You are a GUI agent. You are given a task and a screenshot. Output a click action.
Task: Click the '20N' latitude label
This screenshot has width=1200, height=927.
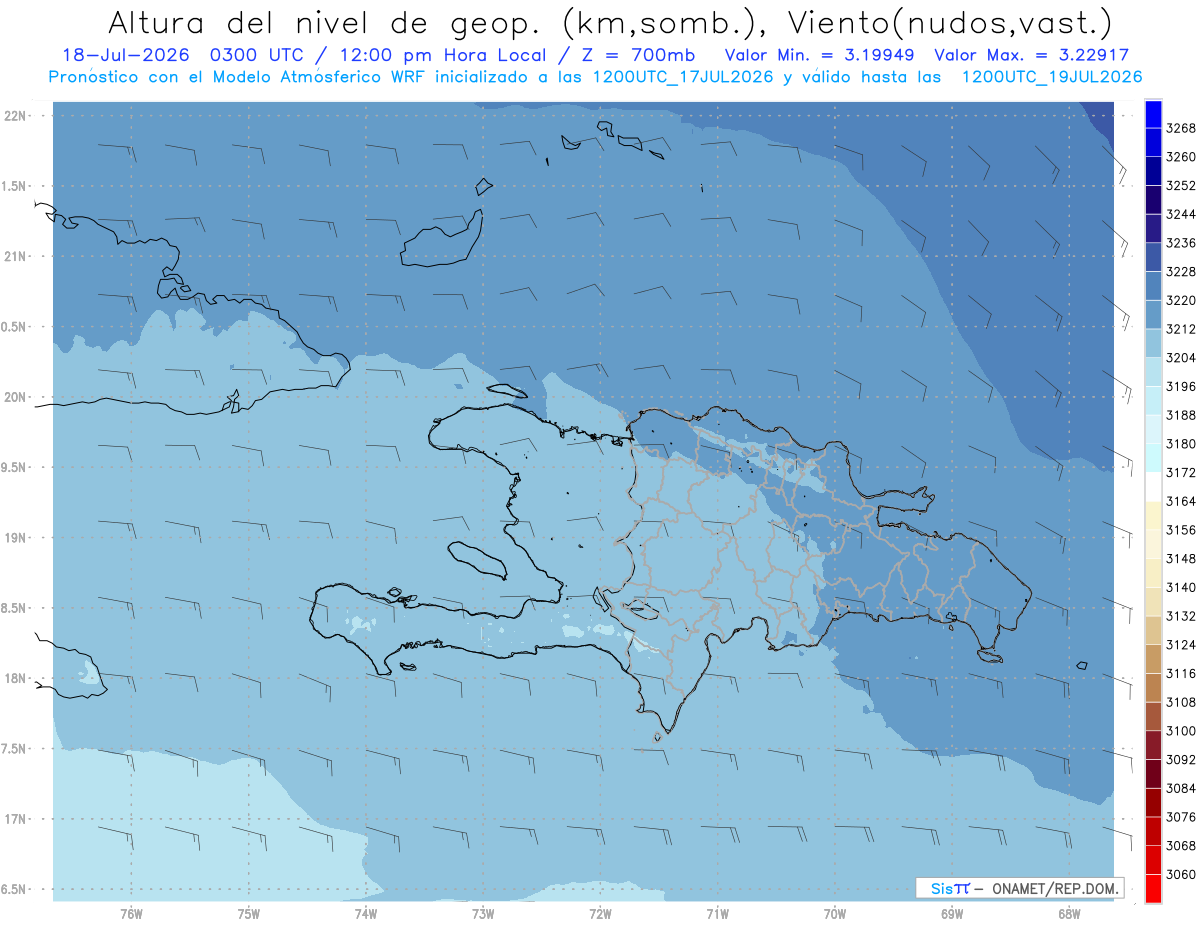[16, 397]
